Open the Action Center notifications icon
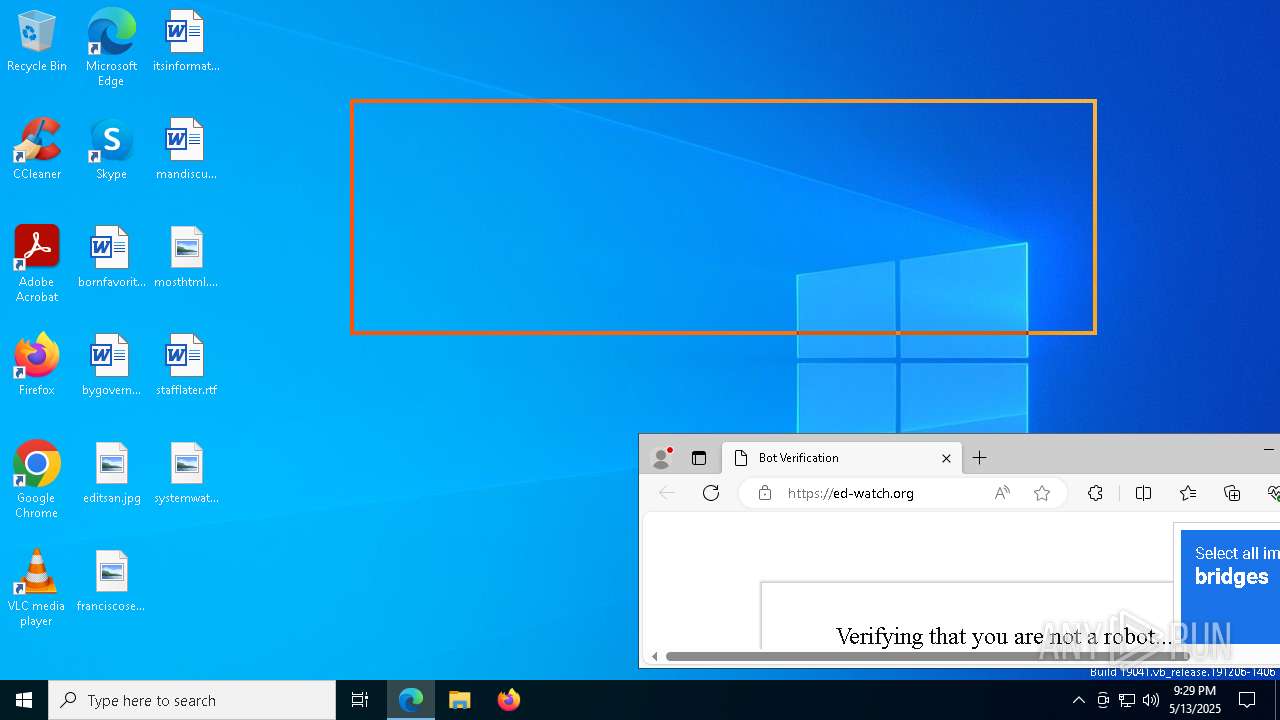Screen dimensions: 1280x720 (1247, 700)
